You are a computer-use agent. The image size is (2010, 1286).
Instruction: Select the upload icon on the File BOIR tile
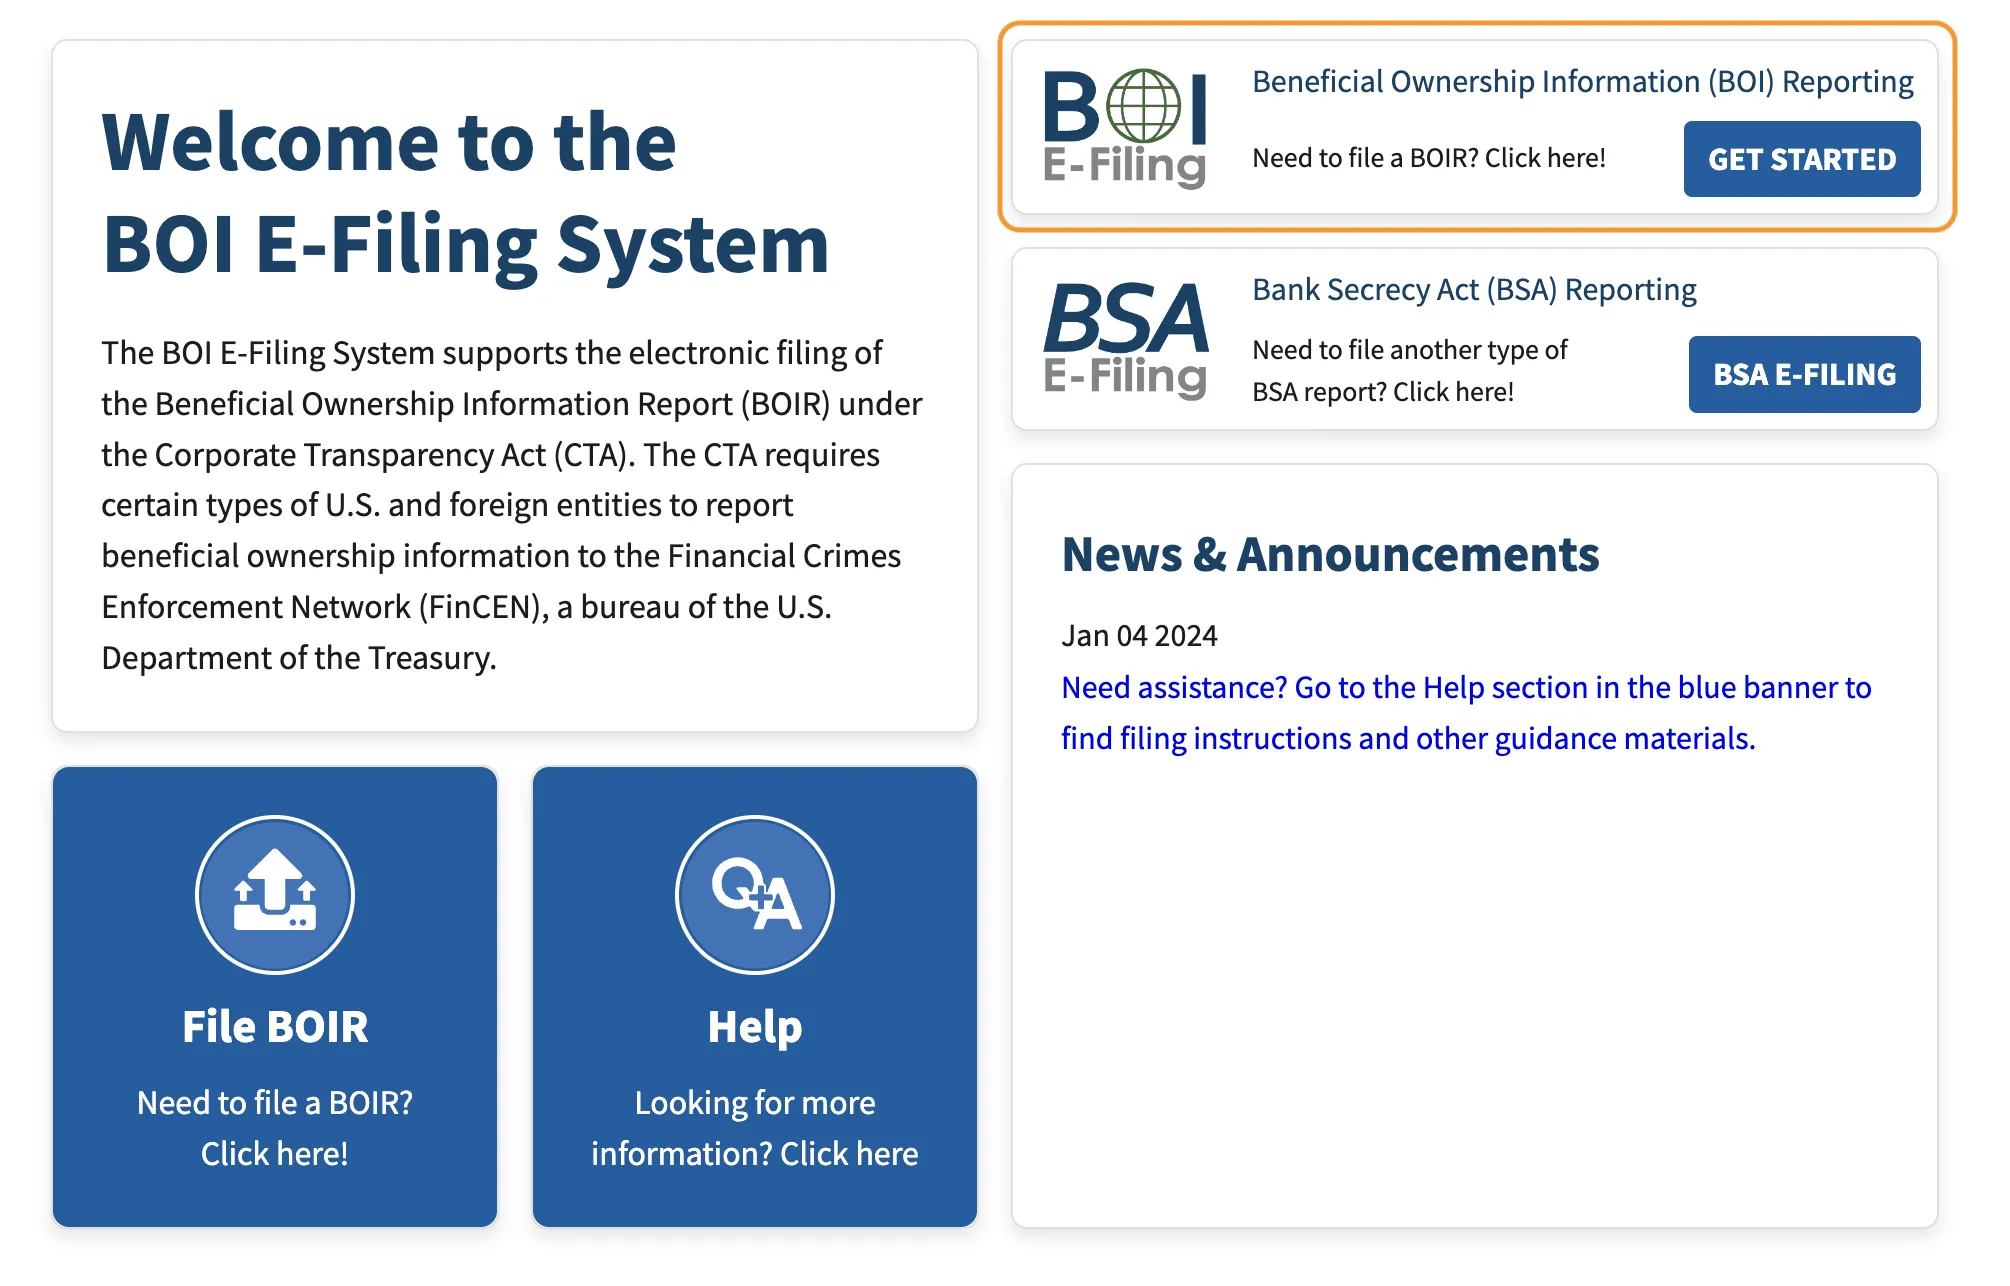[x=275, y=895]
